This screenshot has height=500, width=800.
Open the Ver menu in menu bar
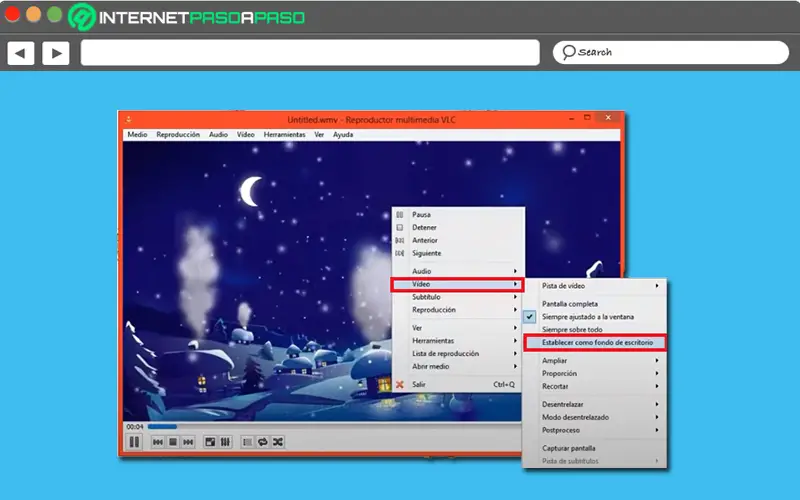319,135
